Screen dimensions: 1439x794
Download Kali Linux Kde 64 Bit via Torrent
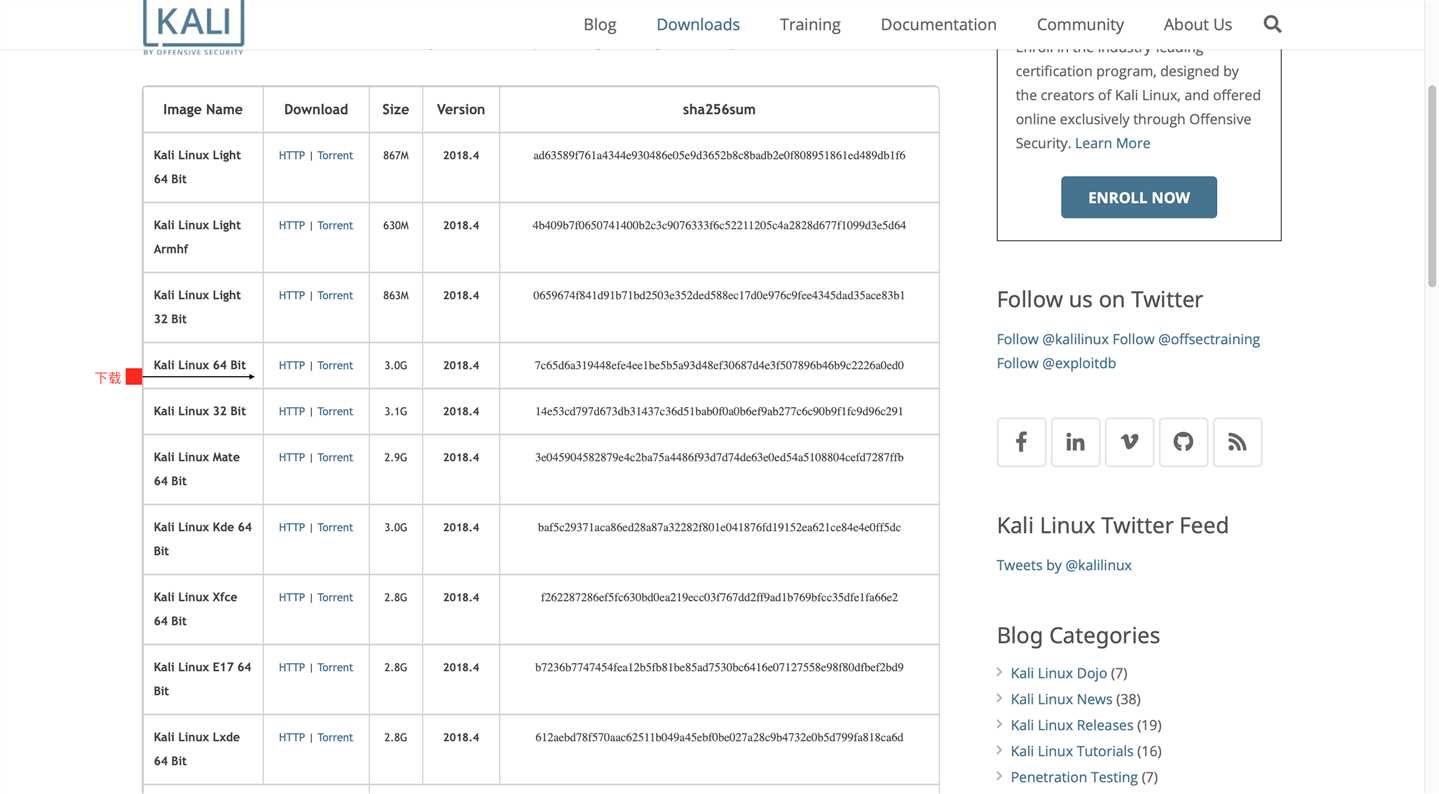pyautogui.click(x=335, y=527)
